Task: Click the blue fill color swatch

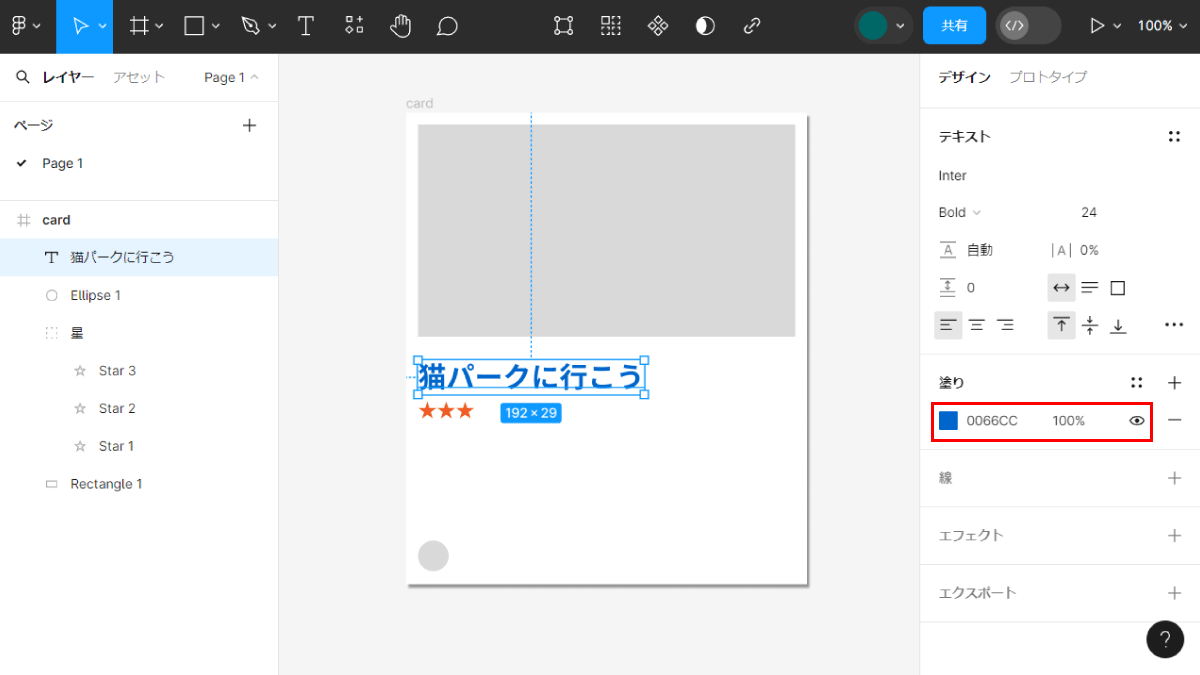Action: (x=948, y=421)
